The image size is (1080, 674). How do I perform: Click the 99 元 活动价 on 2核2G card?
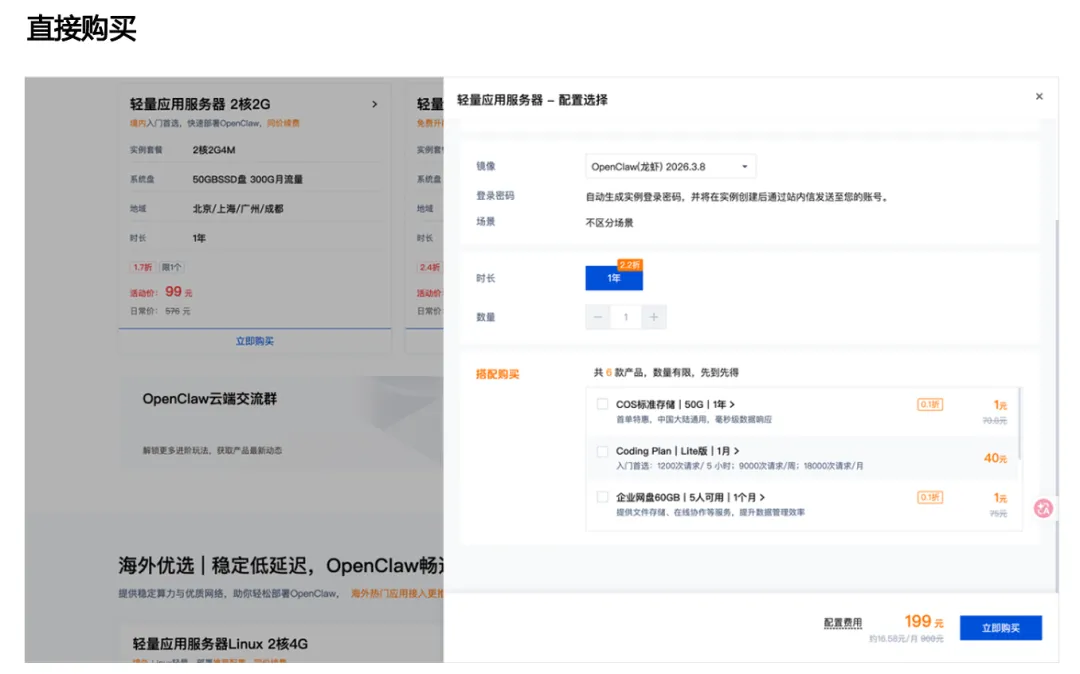tap(178, 292)
